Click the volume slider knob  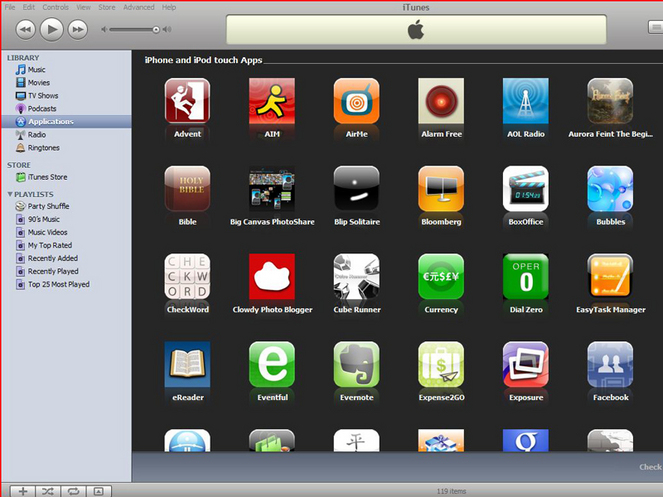pos(156,30)
